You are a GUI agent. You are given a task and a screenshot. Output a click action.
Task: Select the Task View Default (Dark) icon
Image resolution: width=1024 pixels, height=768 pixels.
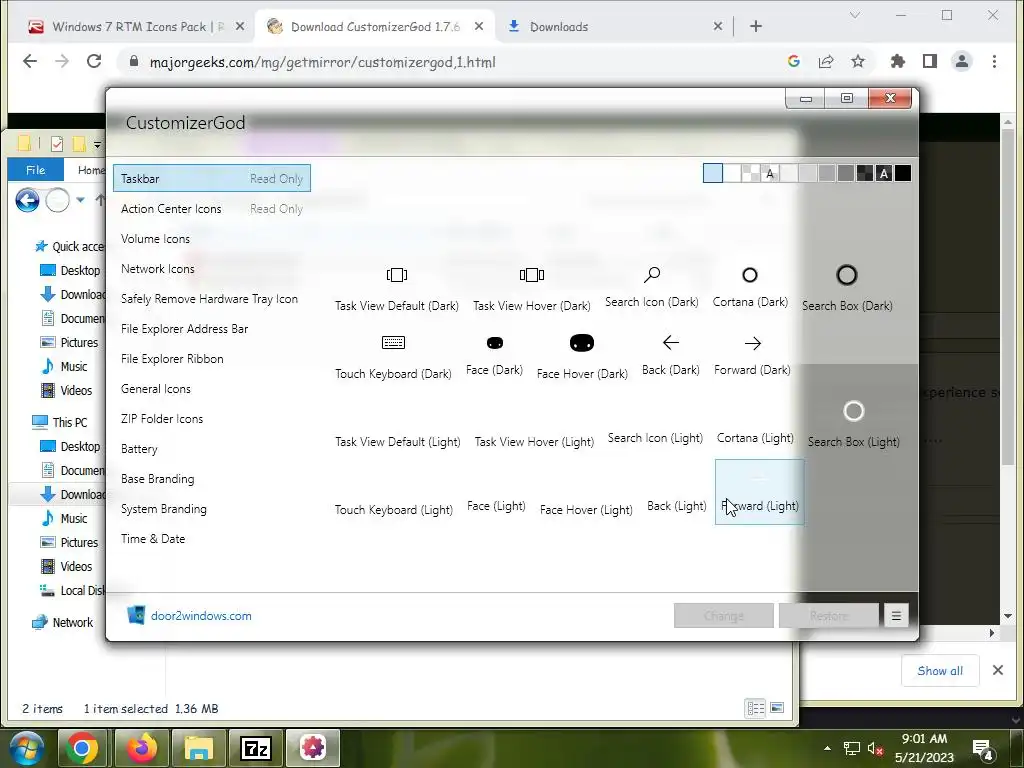pyautogui.click(x=396, y=275)
